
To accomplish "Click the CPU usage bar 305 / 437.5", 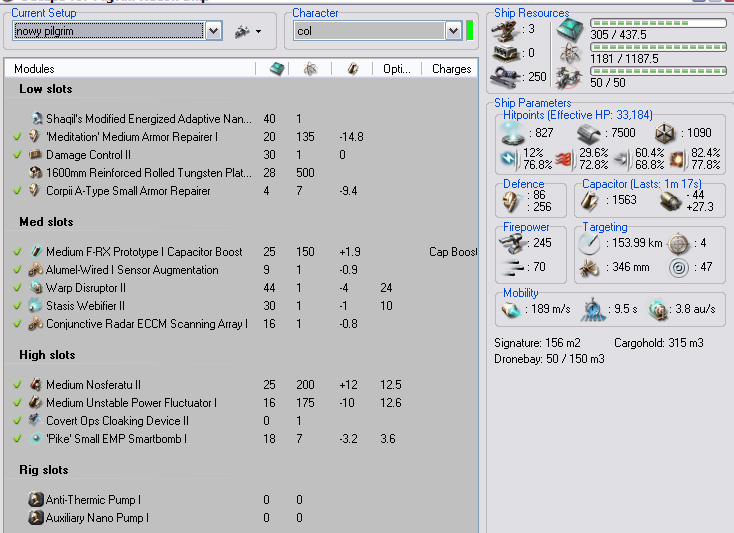I will click(658, 23).
